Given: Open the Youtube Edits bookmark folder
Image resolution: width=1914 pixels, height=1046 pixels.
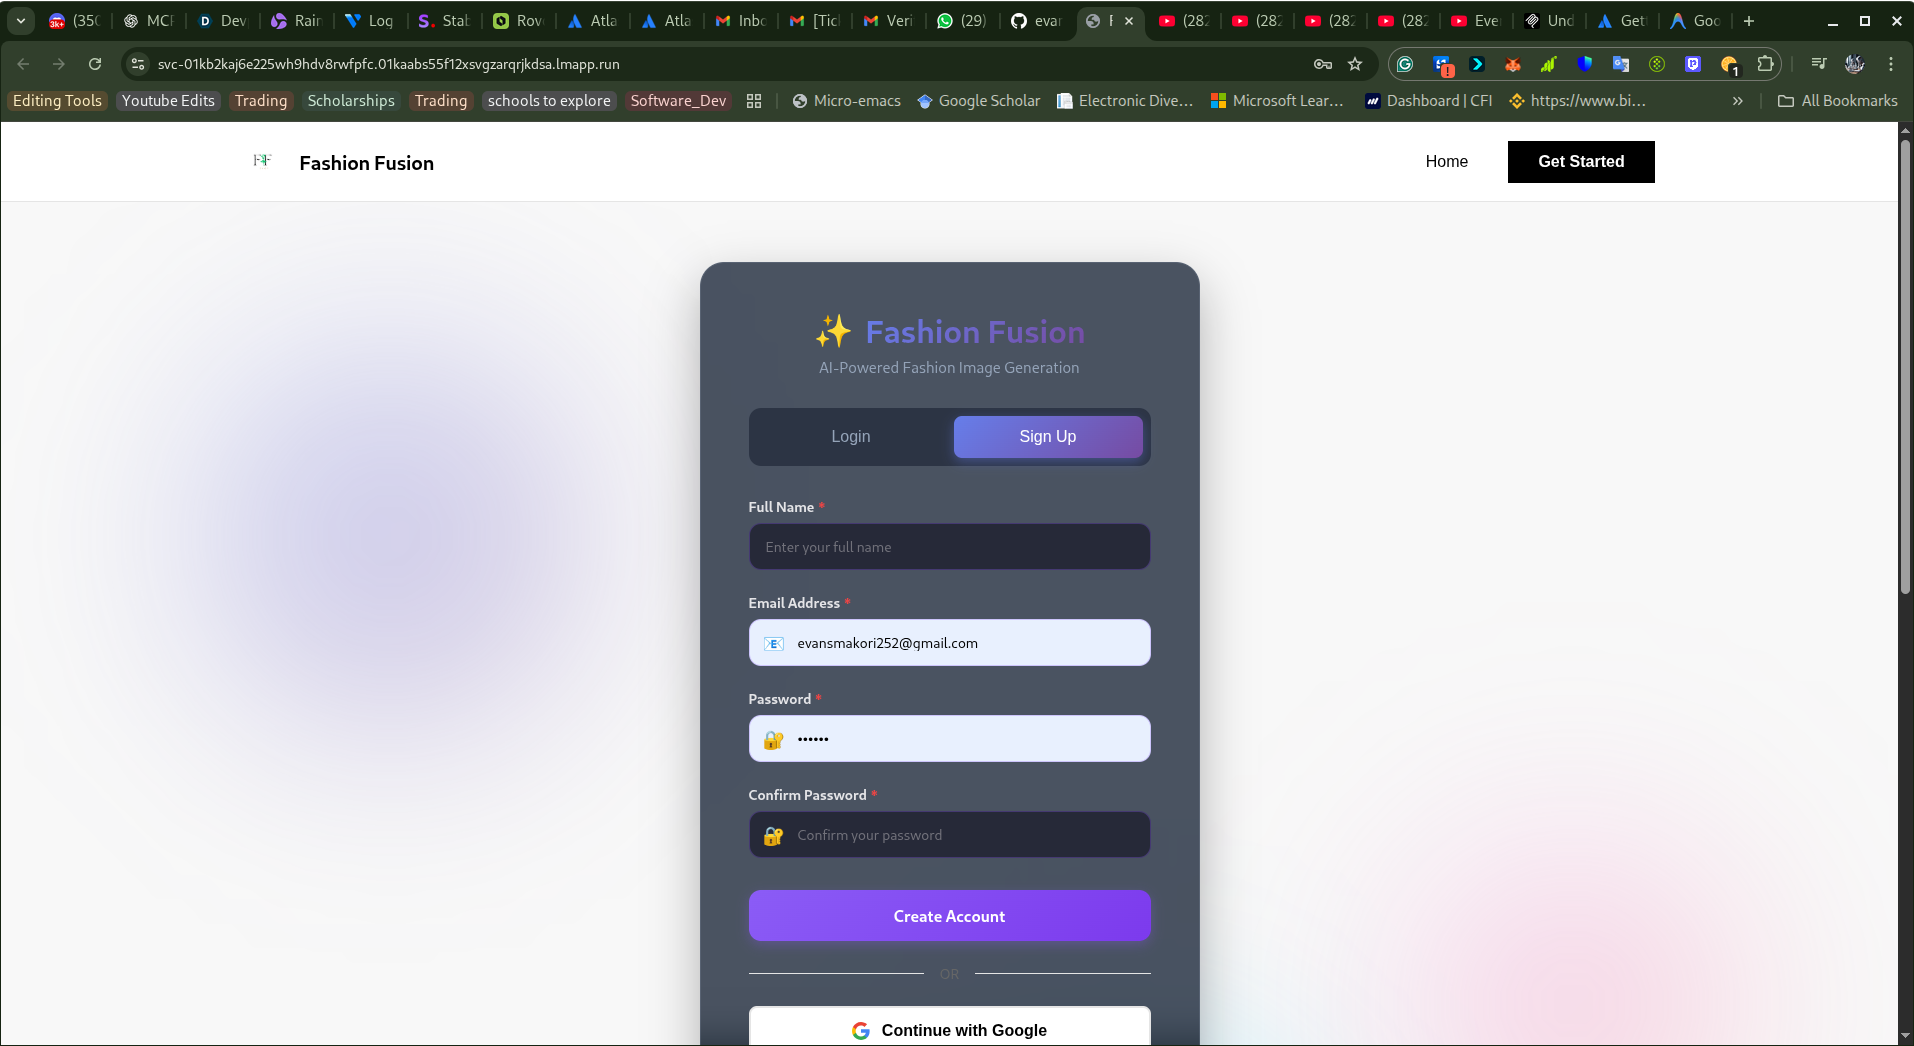Looking at the screenshot, I should pyautogui.click(x=168, y=101).
